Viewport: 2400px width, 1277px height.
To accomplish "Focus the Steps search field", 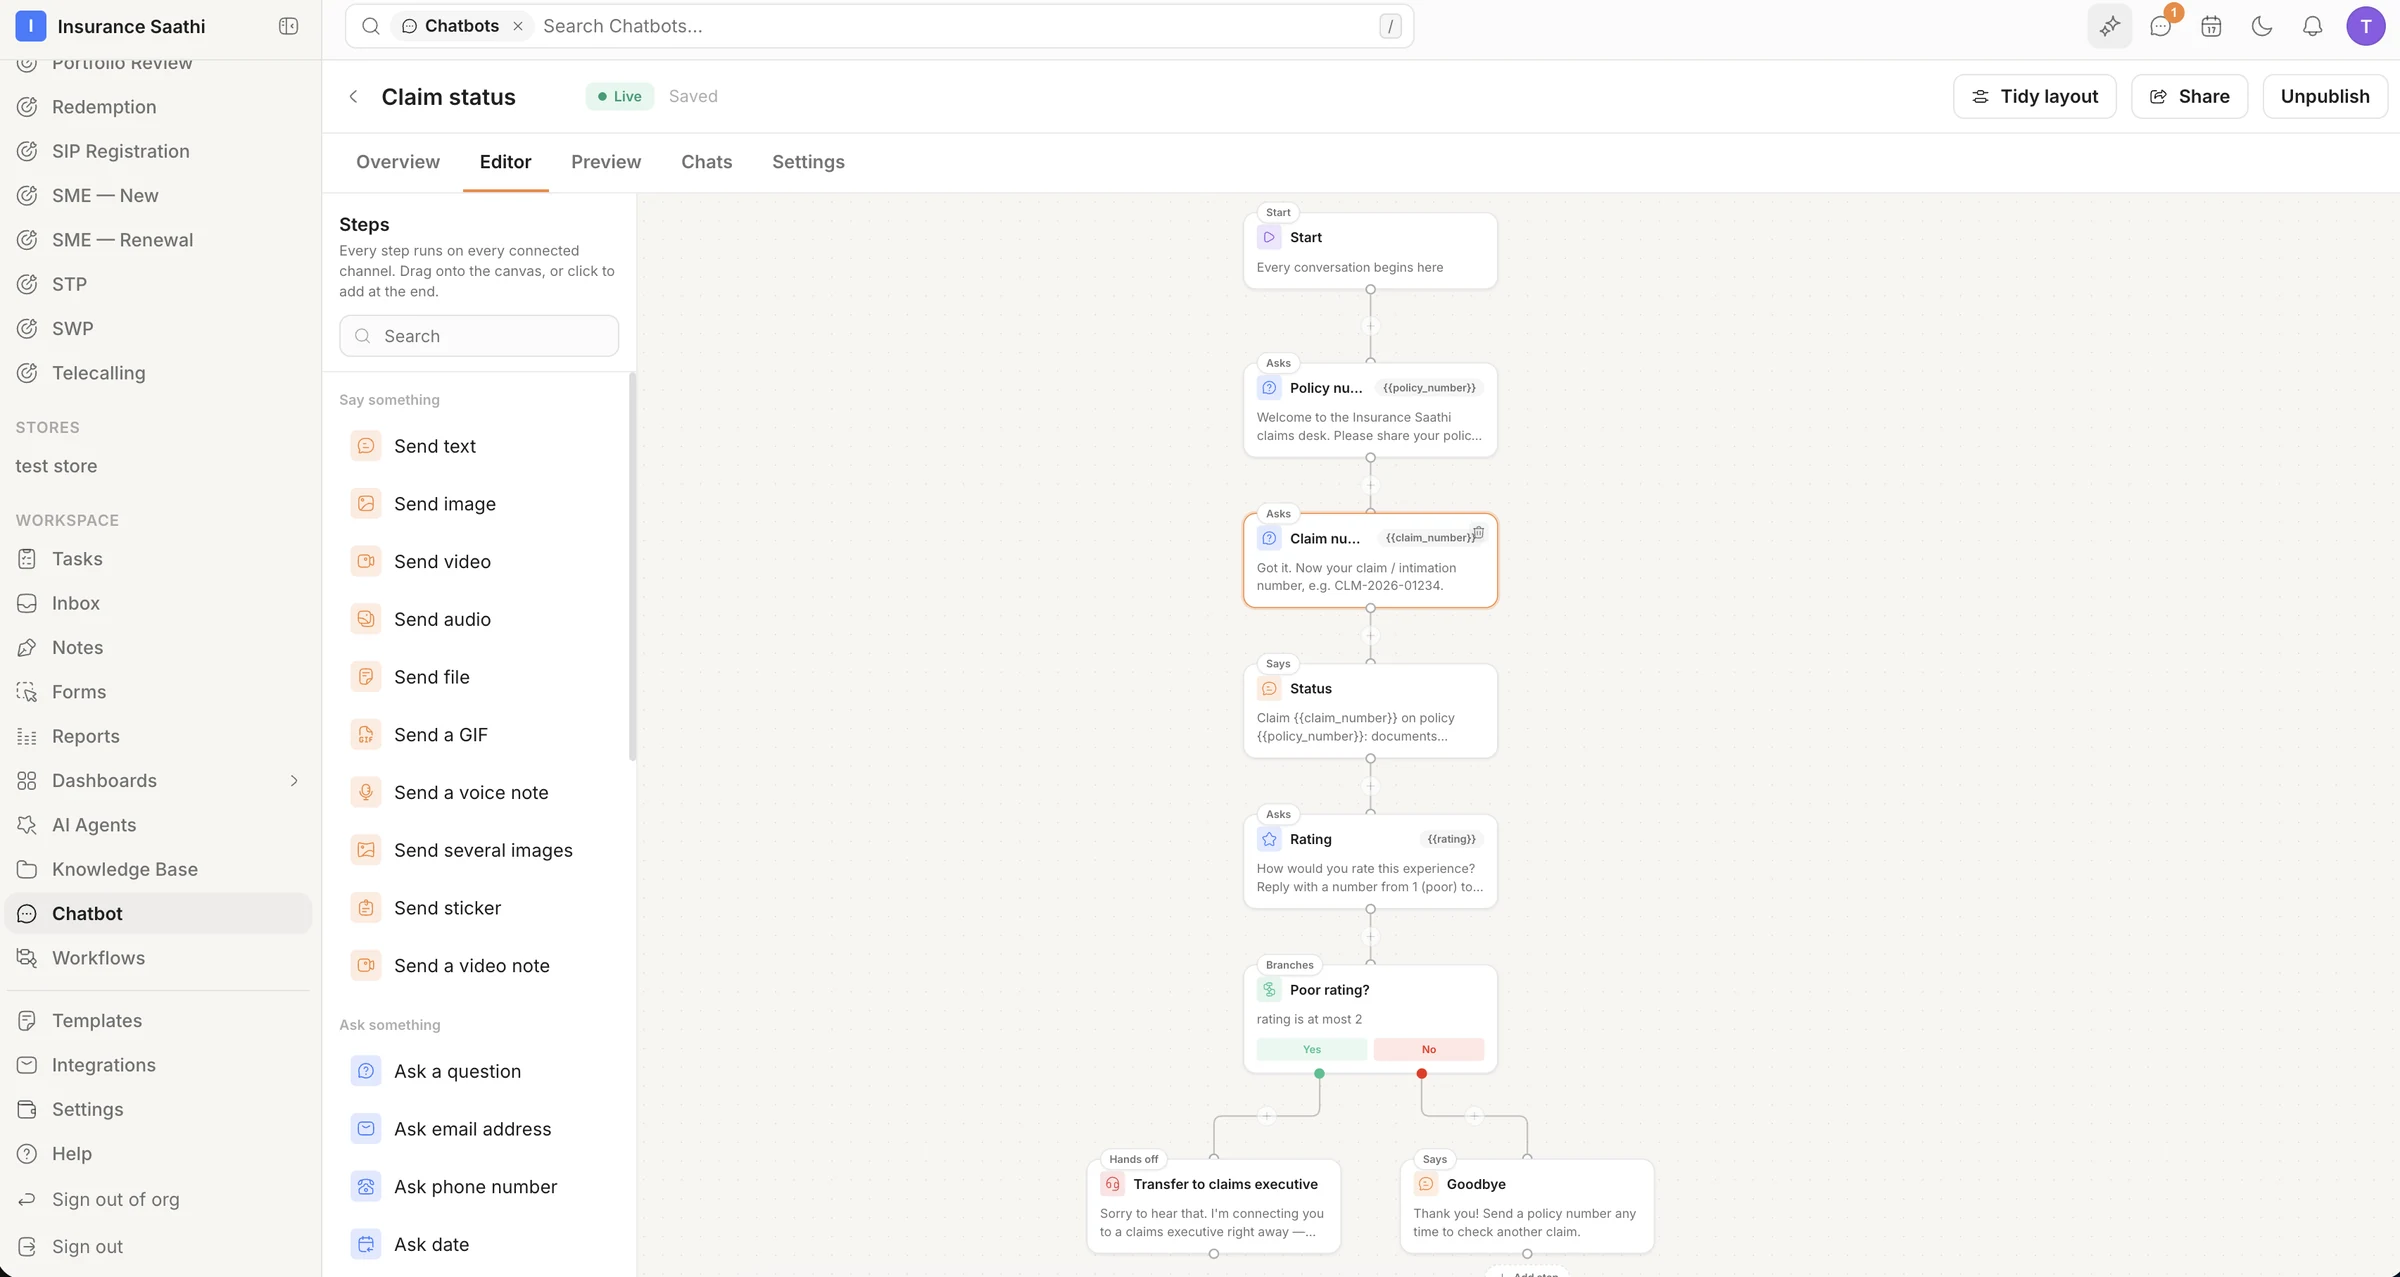I will [x=479, y=336].
